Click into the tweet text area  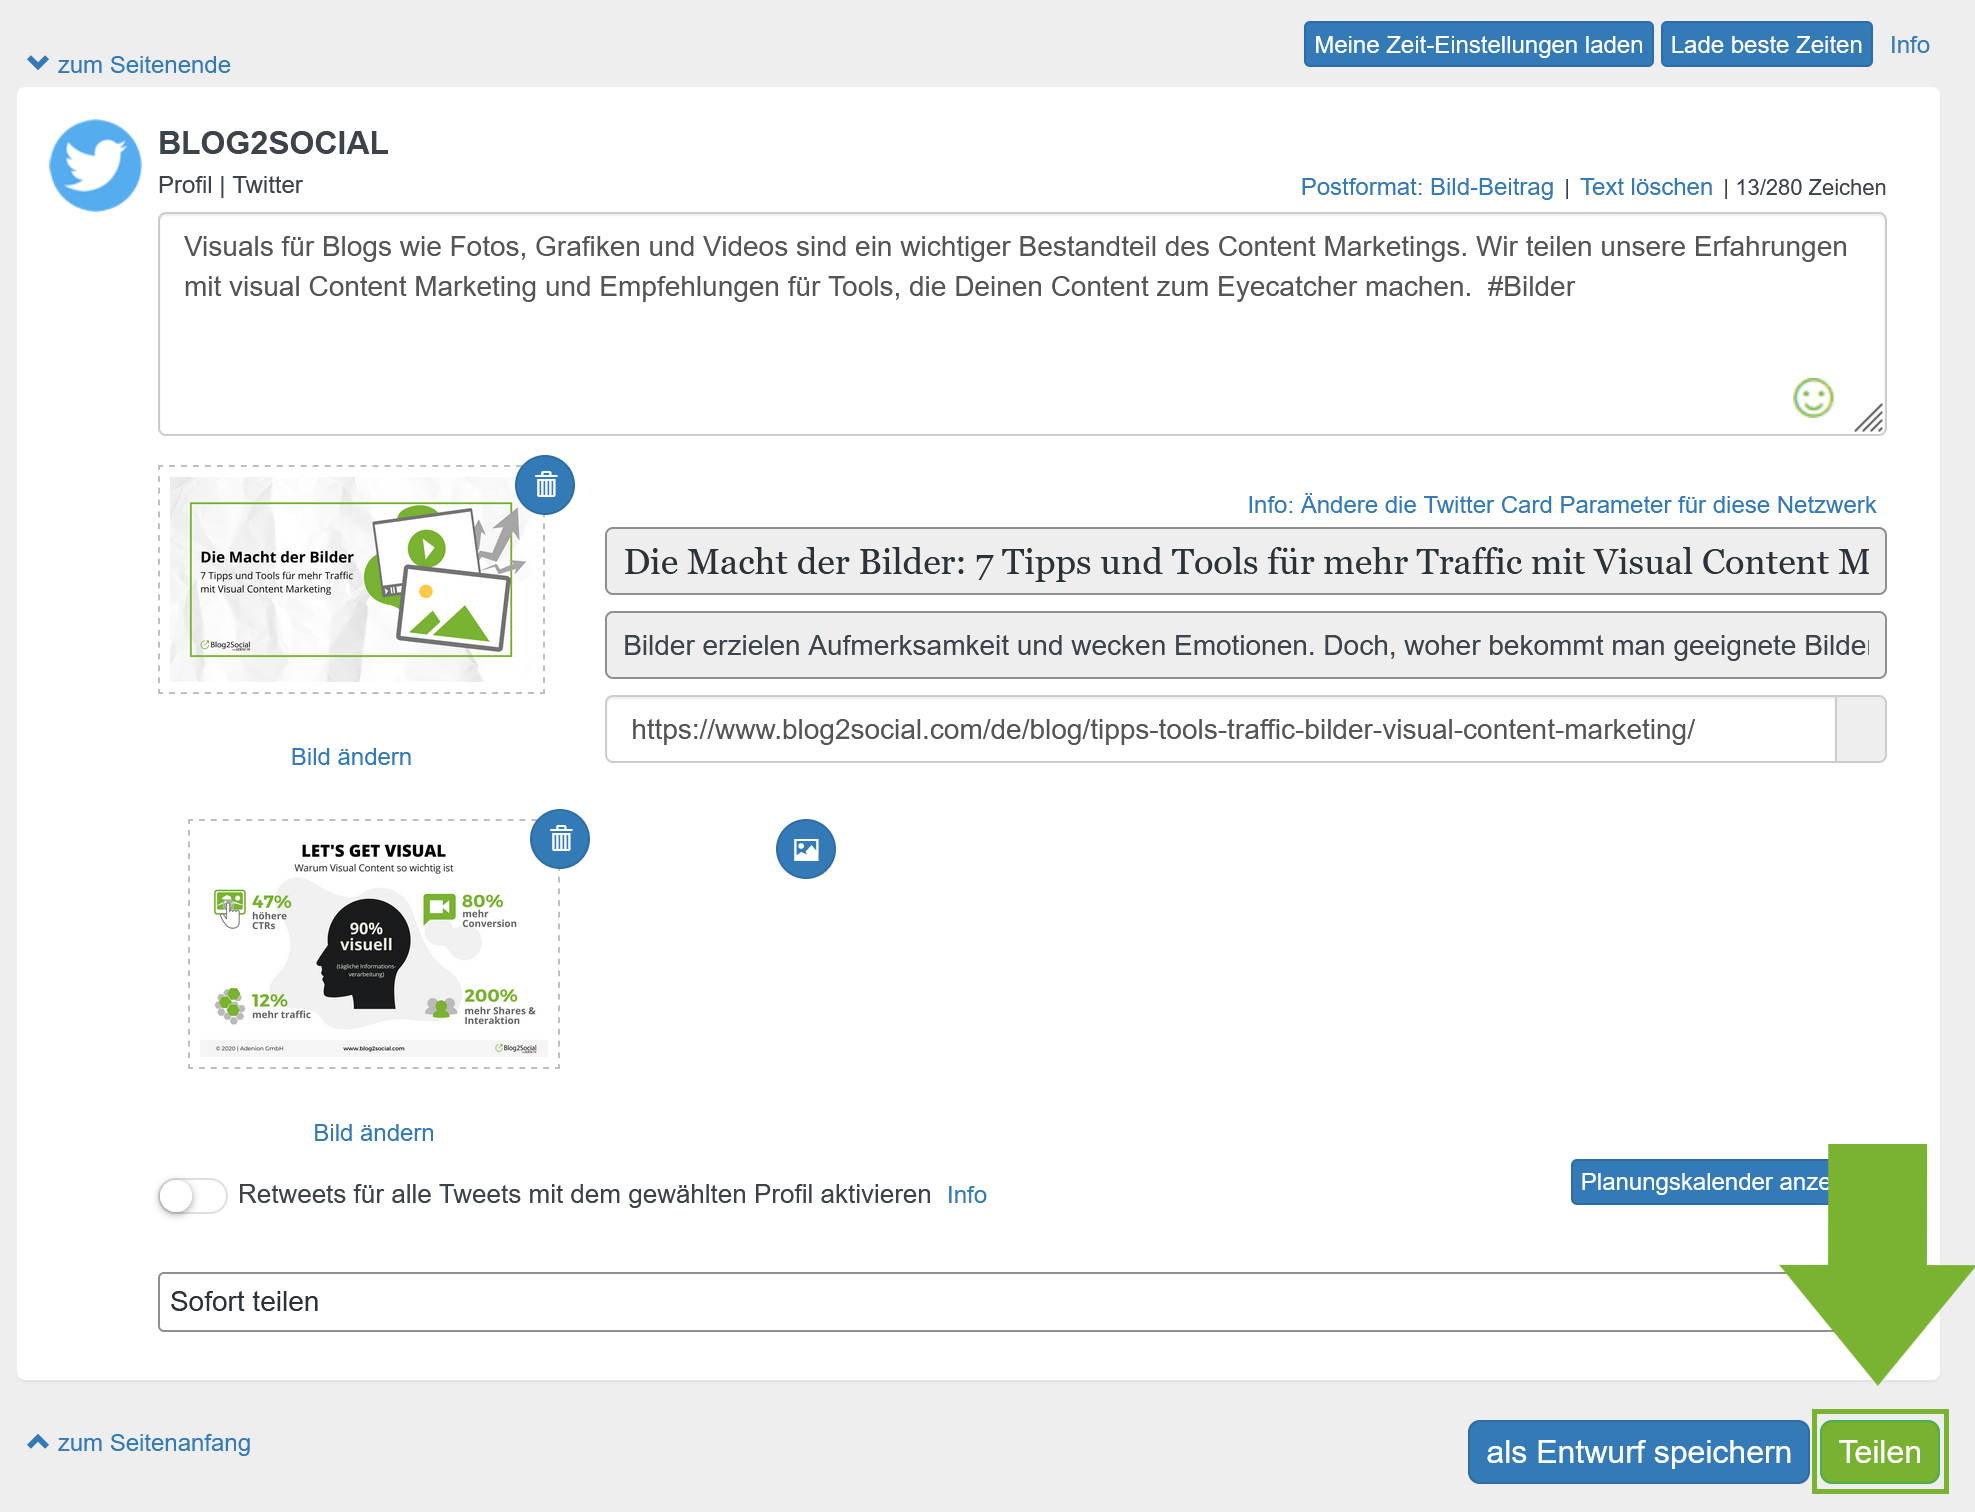tap(1022, 324)
